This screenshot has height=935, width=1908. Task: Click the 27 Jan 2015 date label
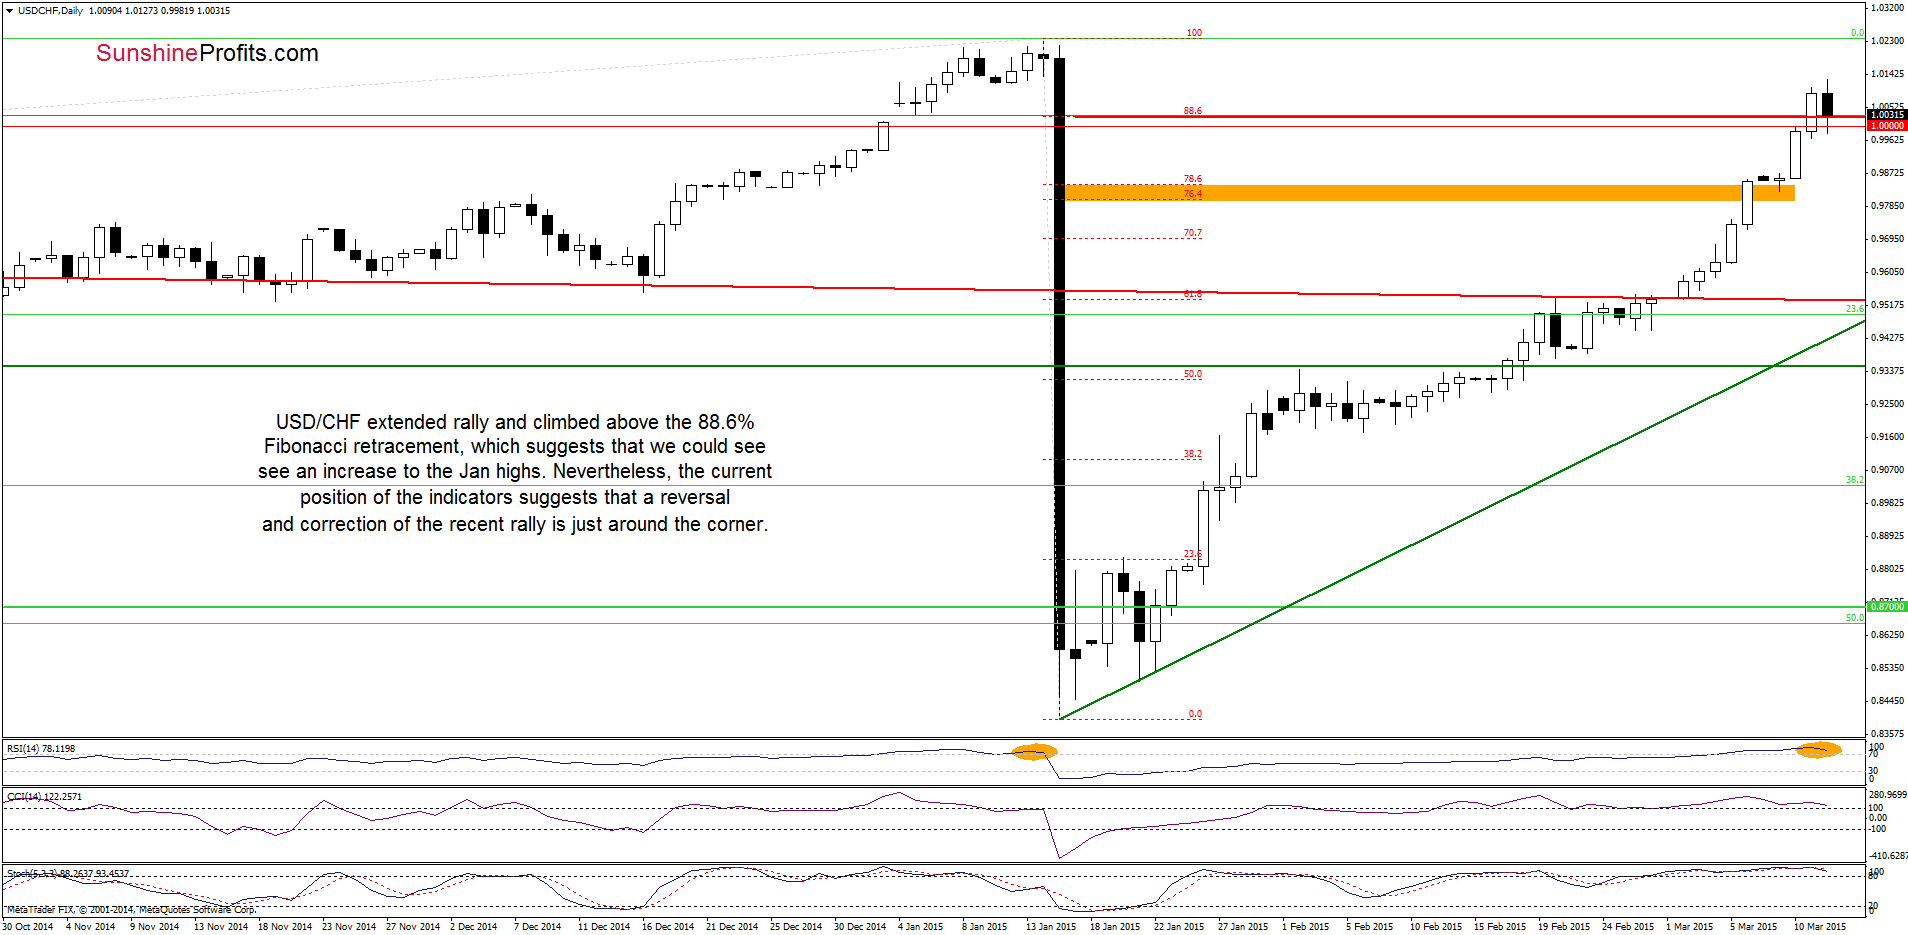click(1243, 927)
